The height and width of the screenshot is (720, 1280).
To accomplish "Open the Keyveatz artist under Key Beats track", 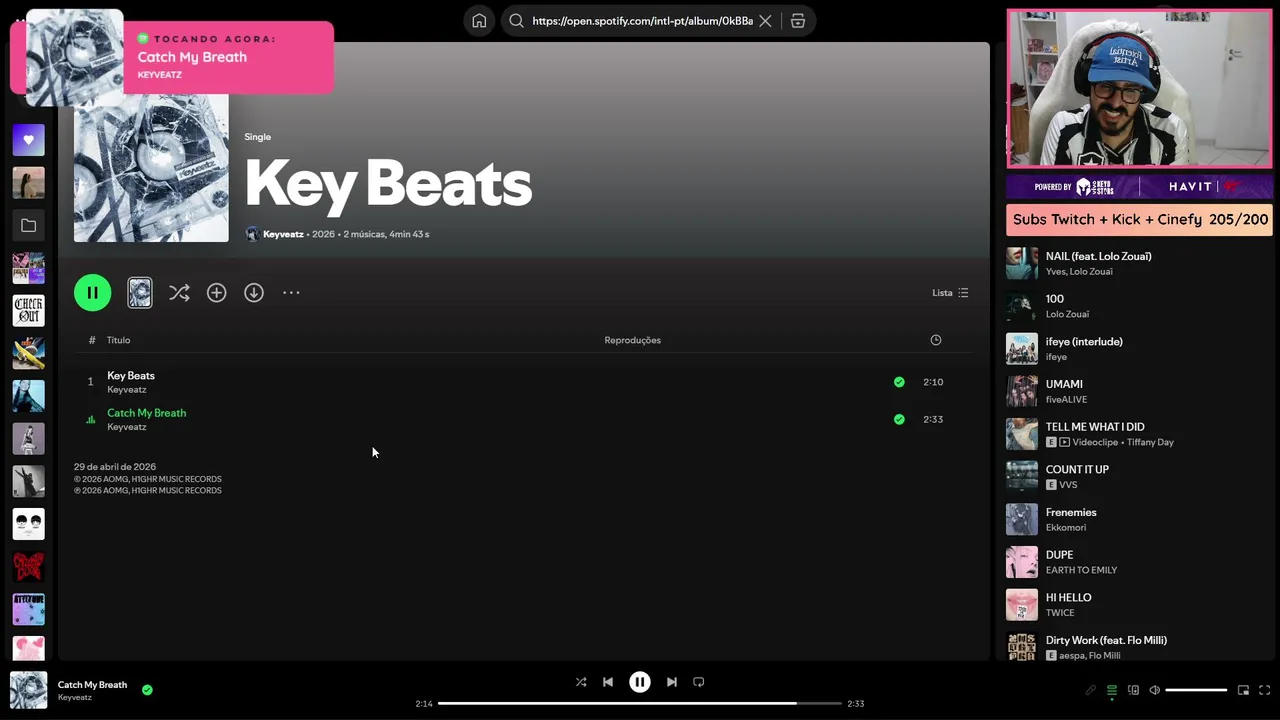I will (x=127, y=390).
